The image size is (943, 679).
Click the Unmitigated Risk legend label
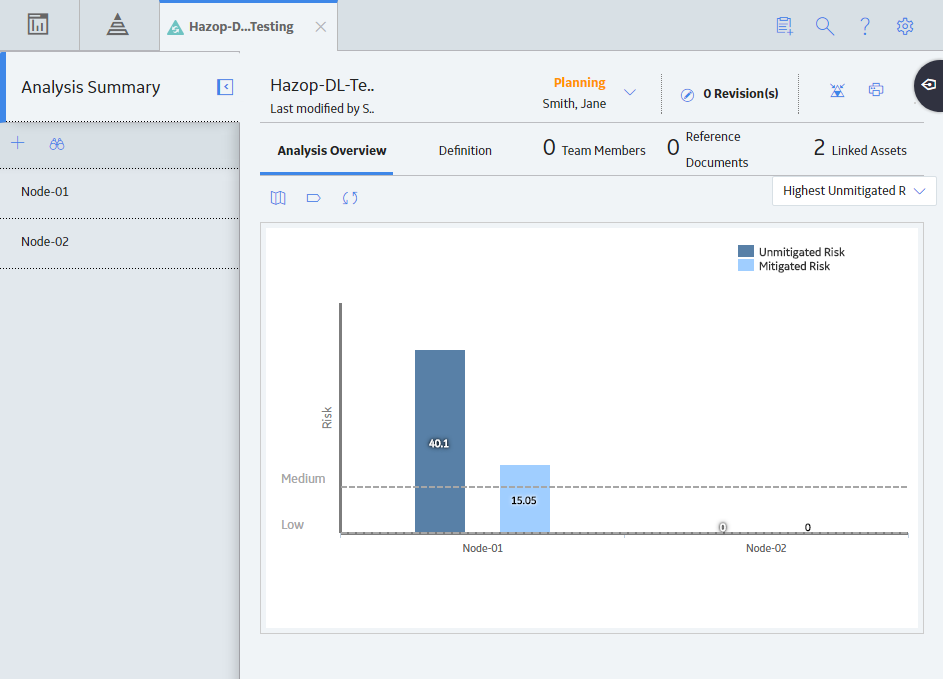(x=802, y=252)
